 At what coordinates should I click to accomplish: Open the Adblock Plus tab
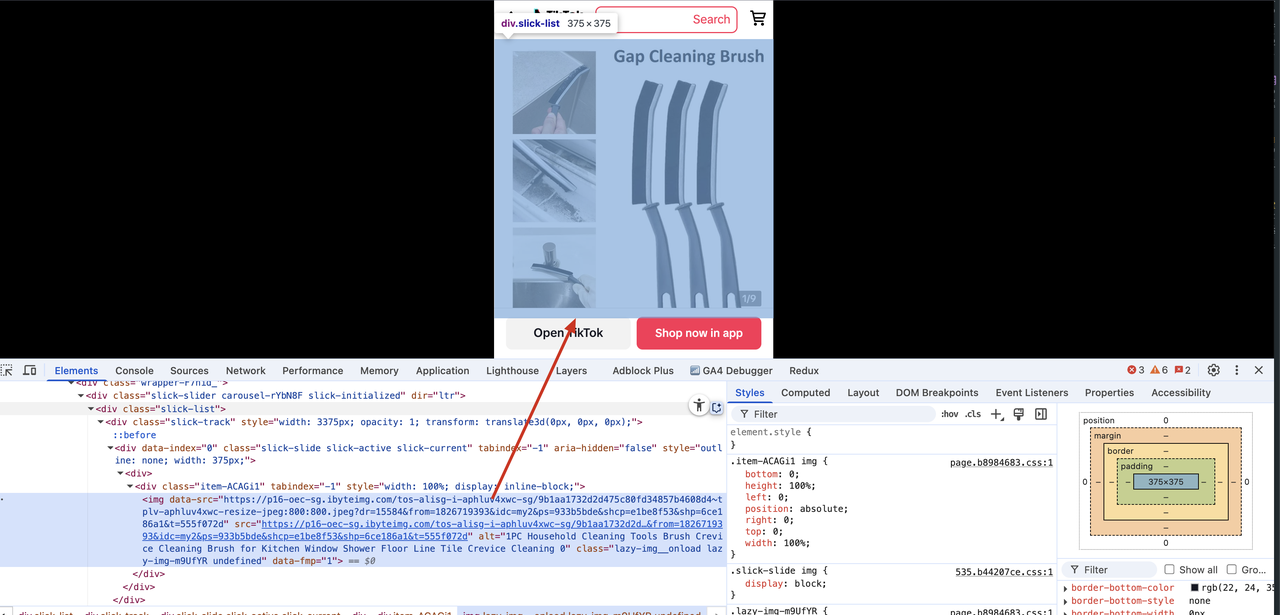pyautogui.click(x=643, y=370)
